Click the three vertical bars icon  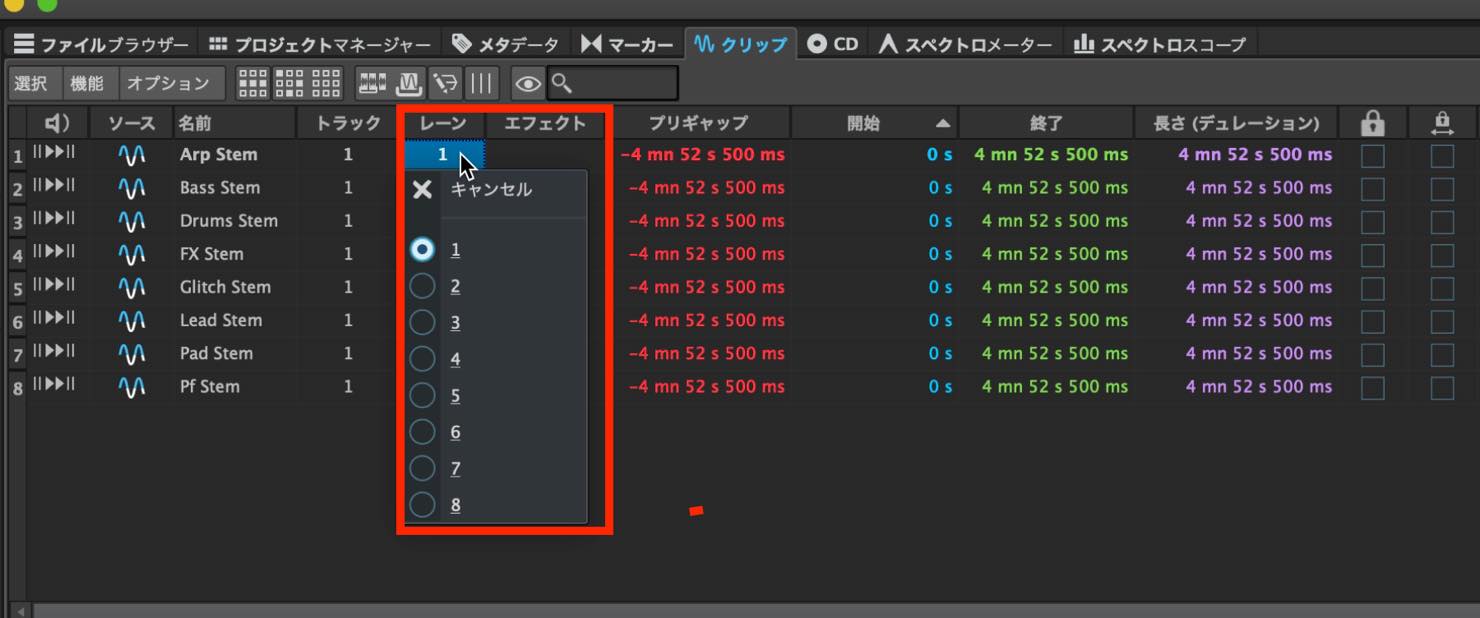[481, 83]
